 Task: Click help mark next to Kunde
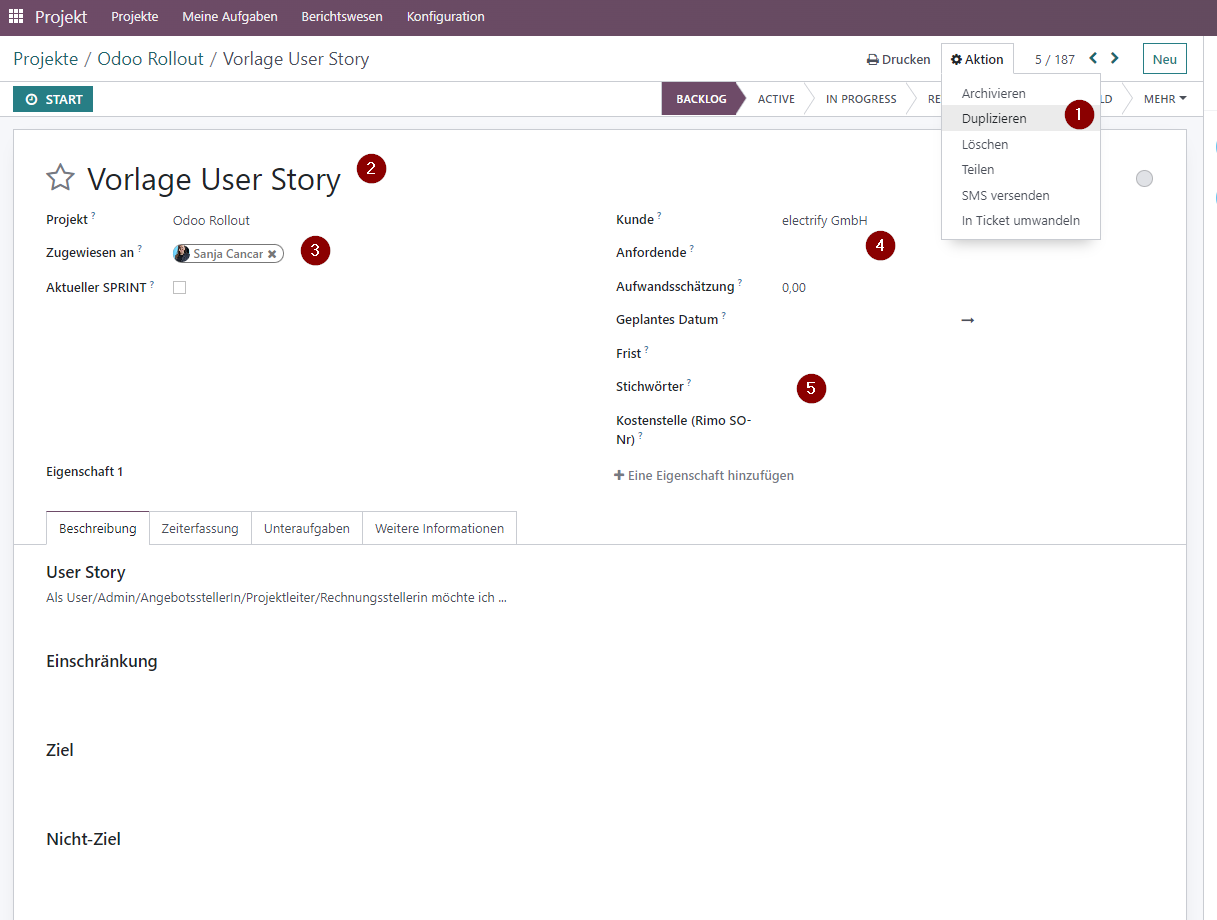click(660, 215)
